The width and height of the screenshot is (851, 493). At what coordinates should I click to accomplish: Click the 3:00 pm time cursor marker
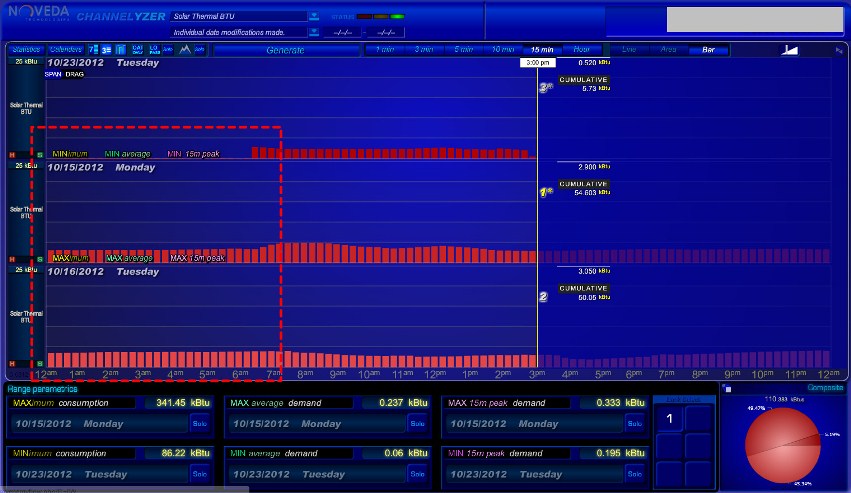tap(537, 62)
